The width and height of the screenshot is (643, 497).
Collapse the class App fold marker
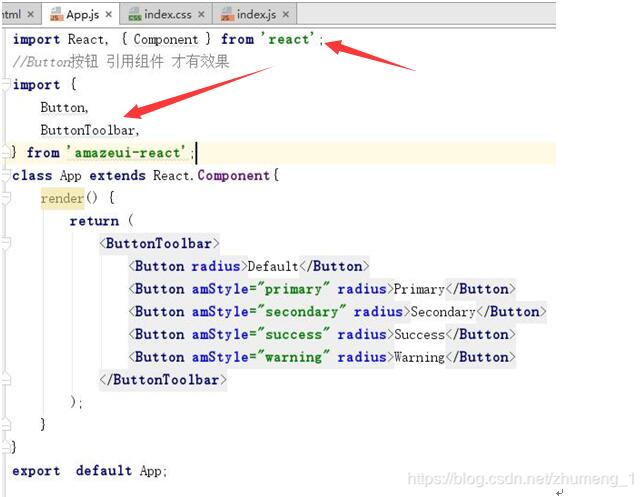pyautogui.click(x=5, y=176)
